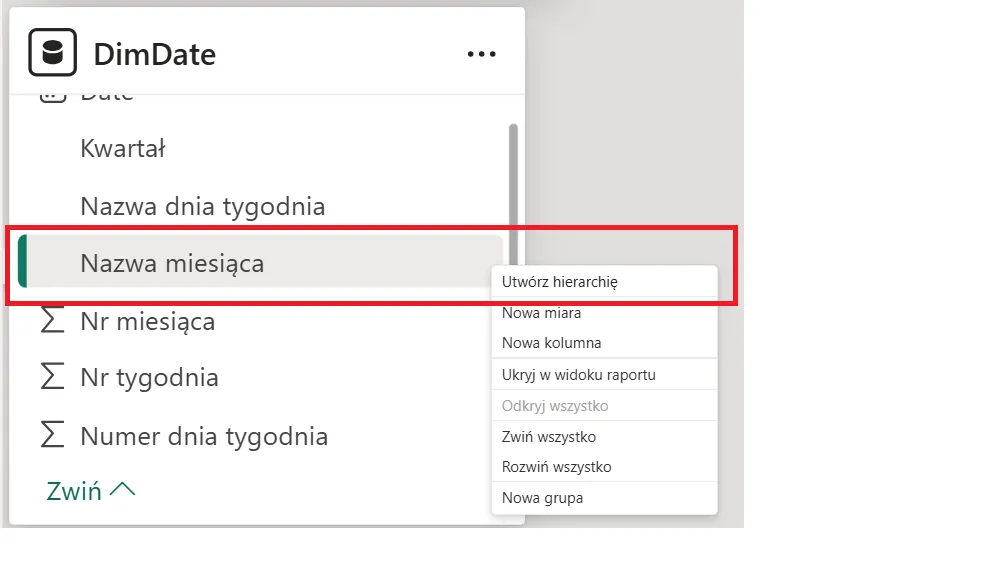The width and height of the screenshot is (983, 569).
Task: Click the chevron arrow next to Zwiń
Action: pyautogui.click(x=122, y=490)
